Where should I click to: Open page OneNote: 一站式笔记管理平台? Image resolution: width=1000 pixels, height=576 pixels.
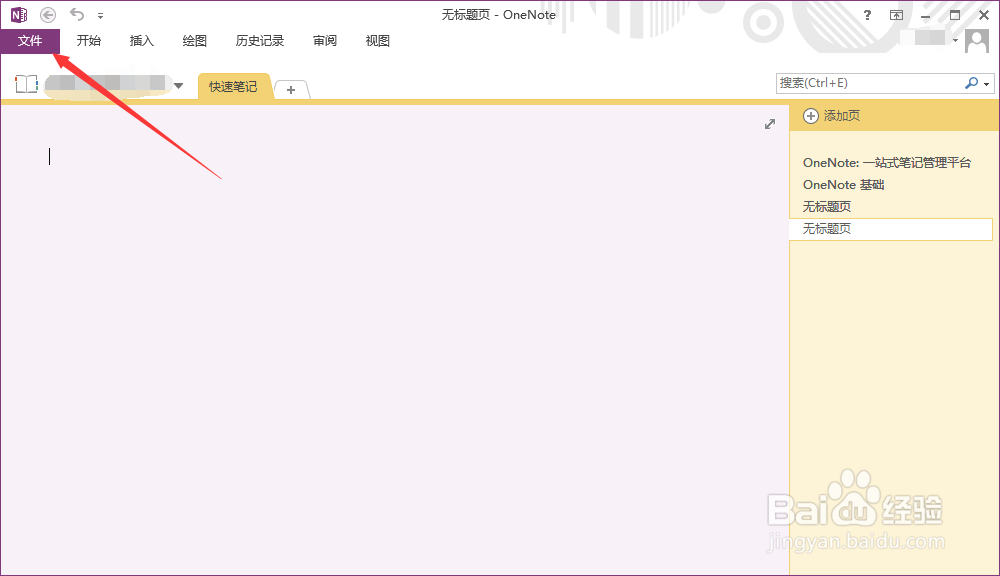tap(886, 163)
